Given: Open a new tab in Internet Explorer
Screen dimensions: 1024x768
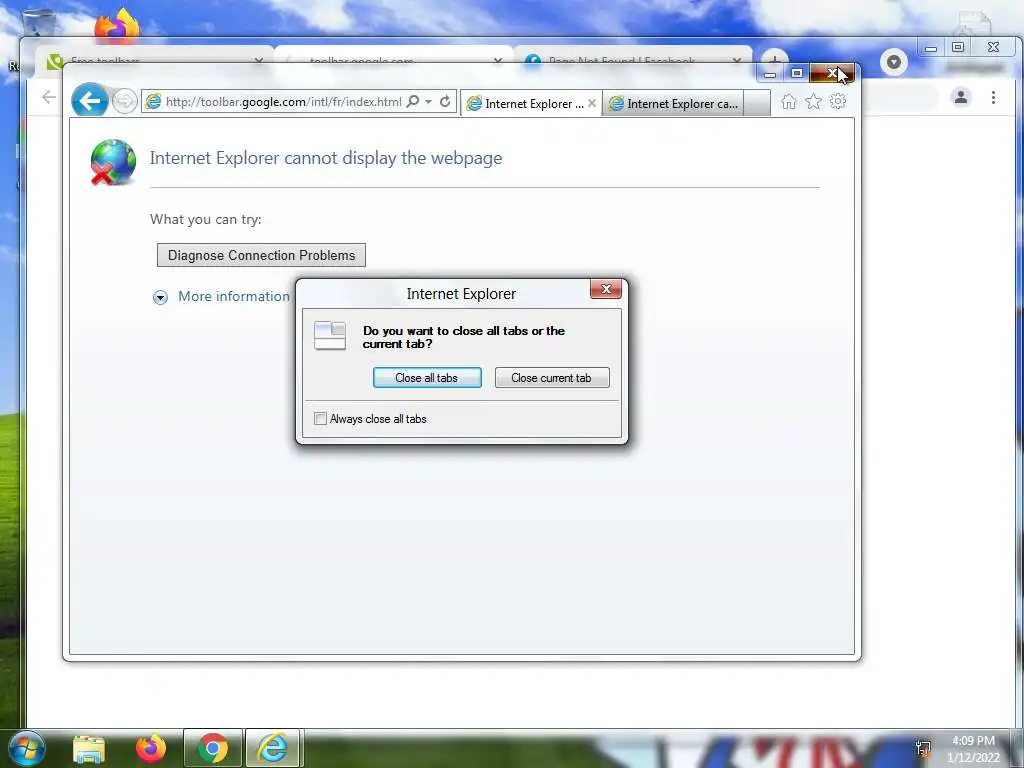Looking at the screenshot, I should point(757,103).
